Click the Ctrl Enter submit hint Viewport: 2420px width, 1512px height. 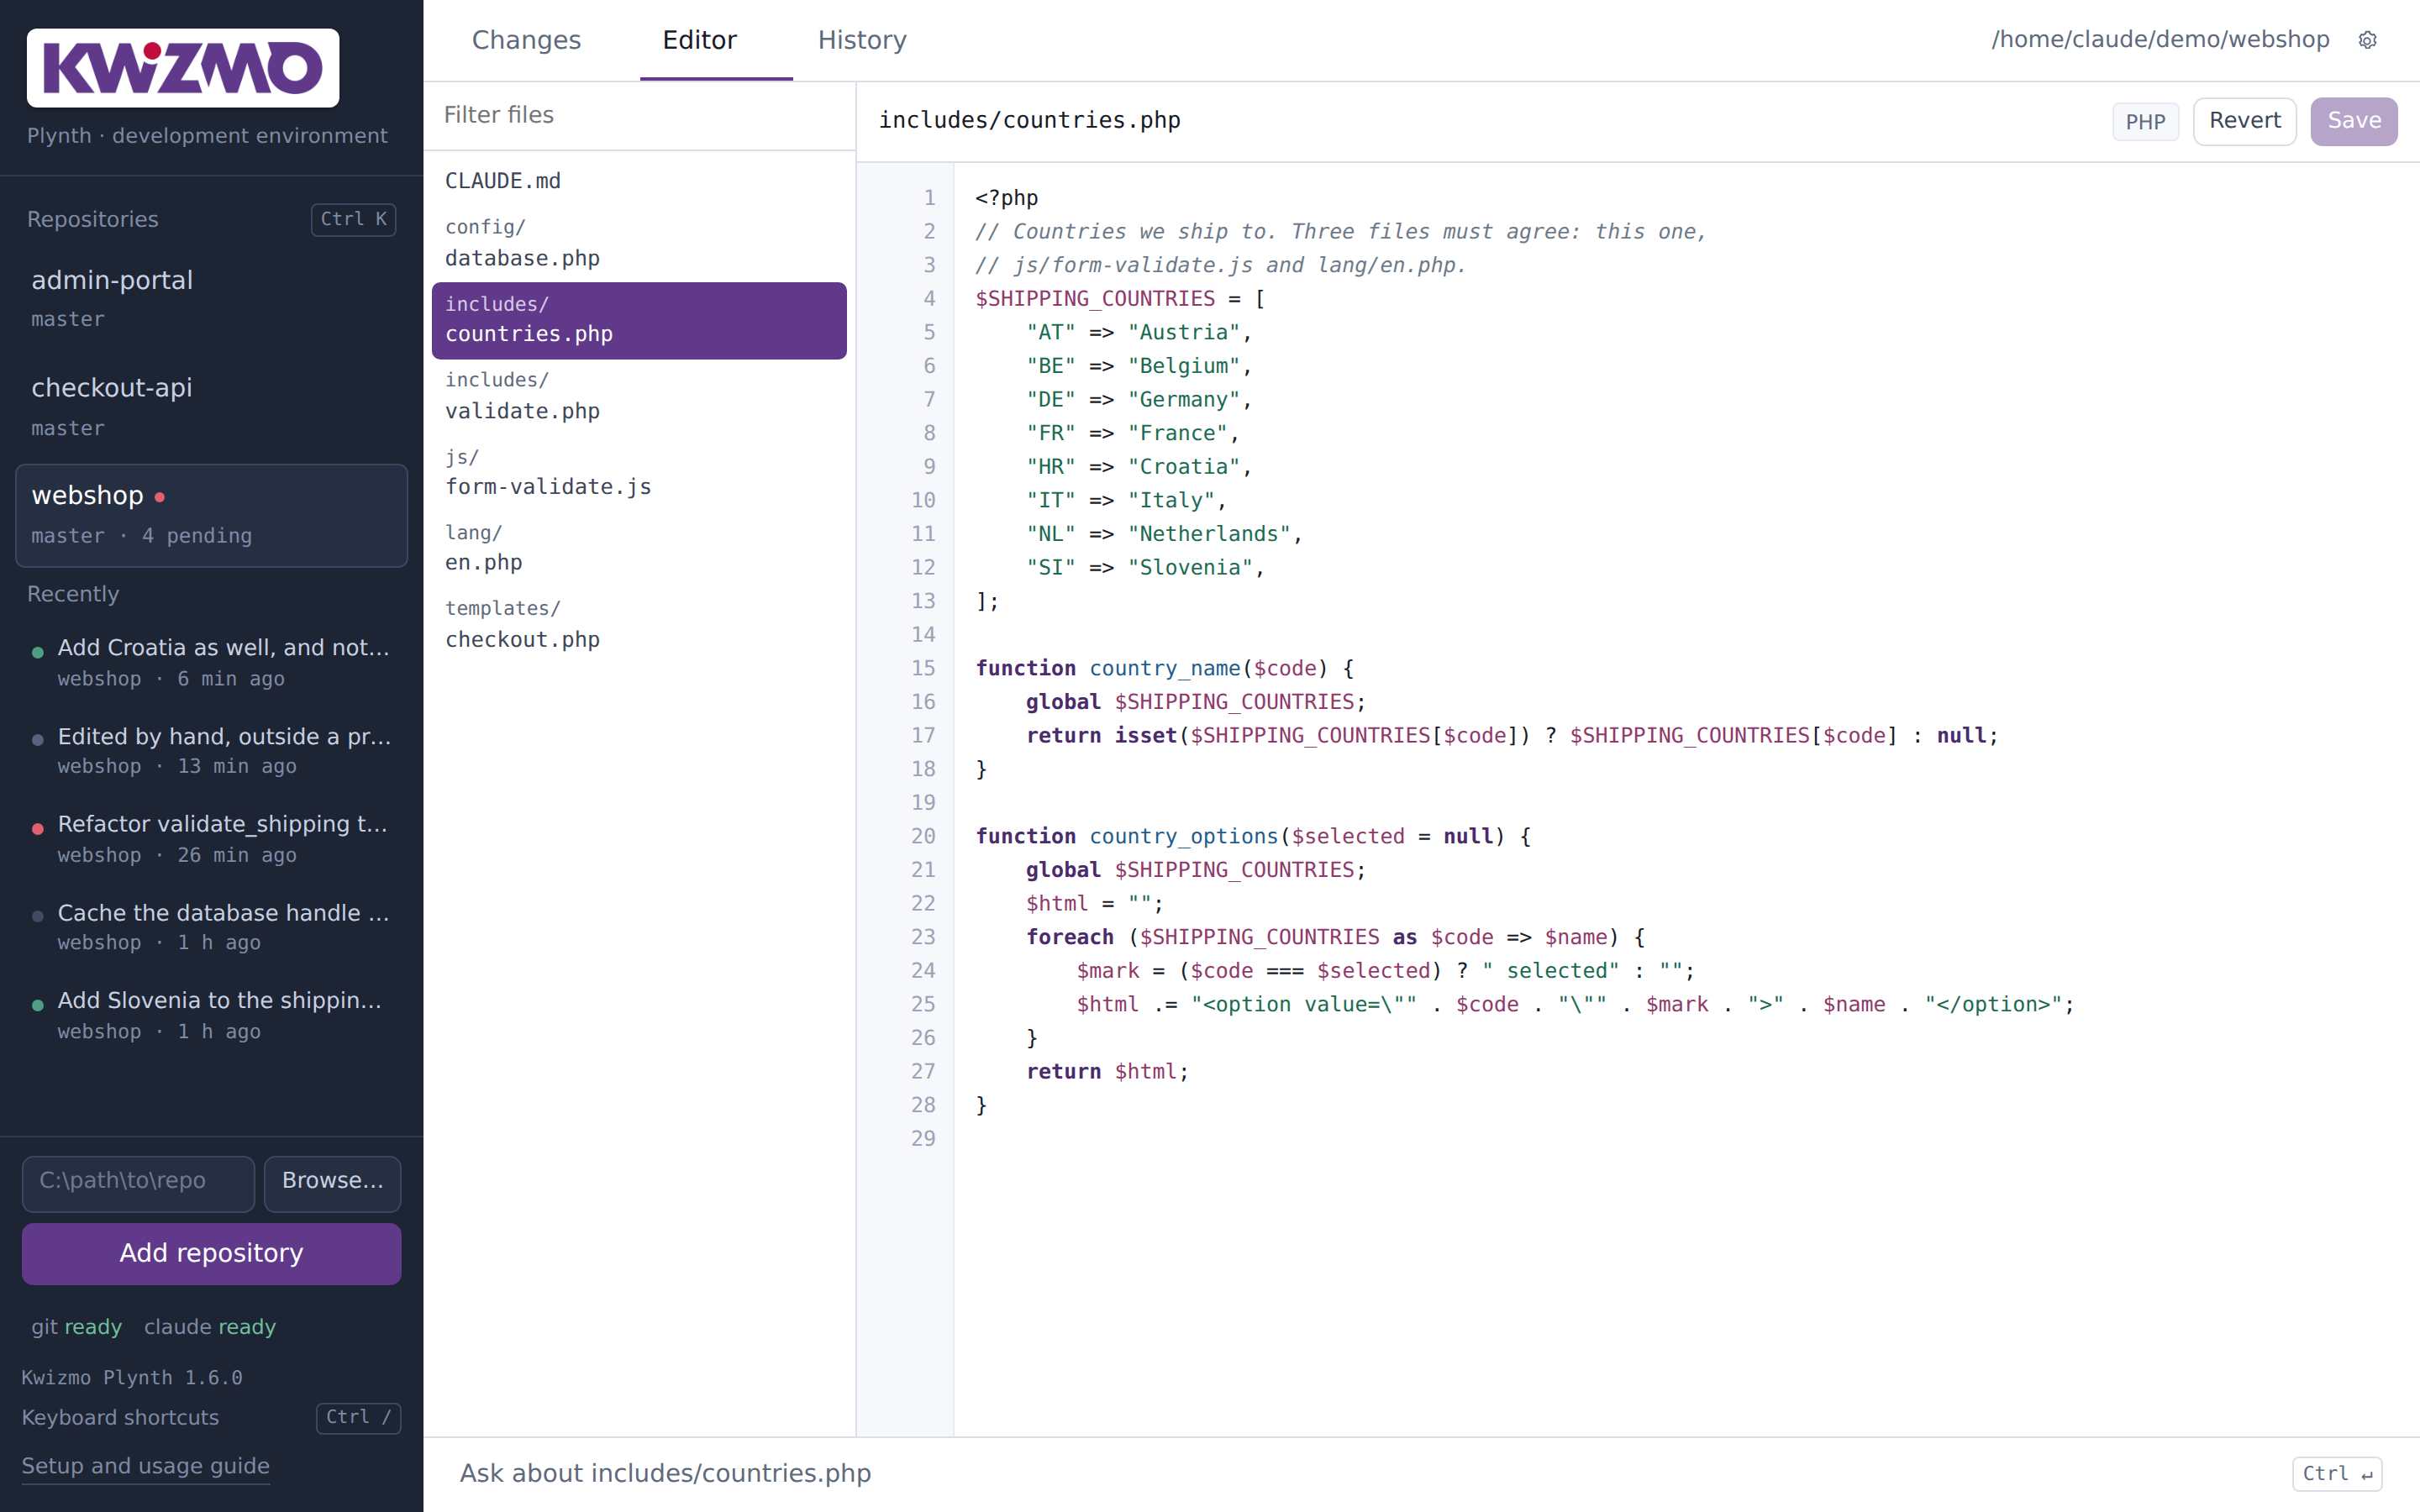pos(2336,1473)
